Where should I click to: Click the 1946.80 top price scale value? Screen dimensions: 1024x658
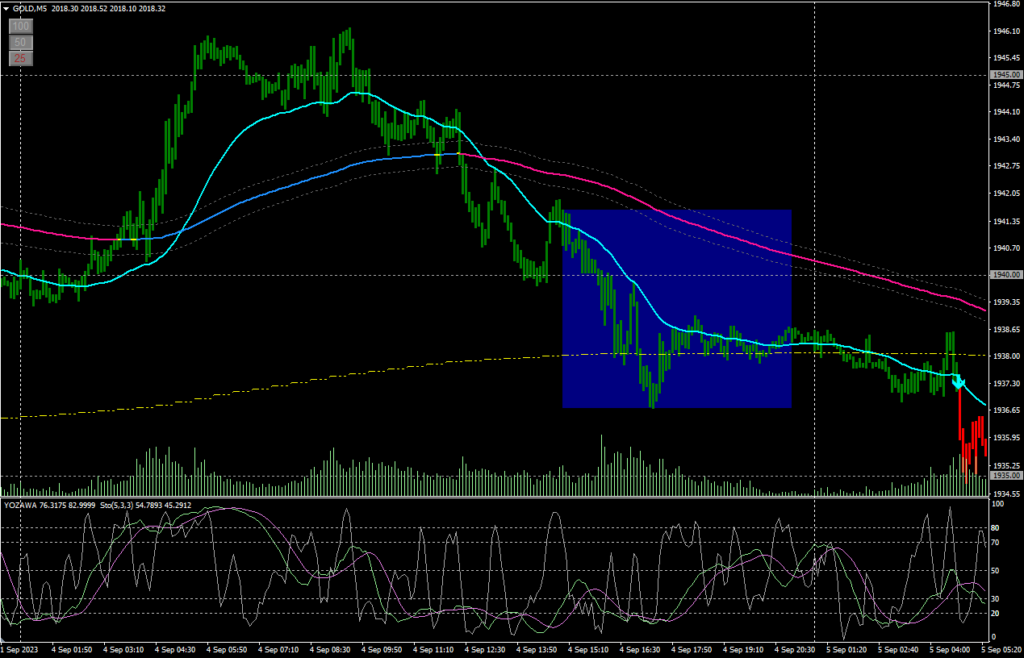1005,5
